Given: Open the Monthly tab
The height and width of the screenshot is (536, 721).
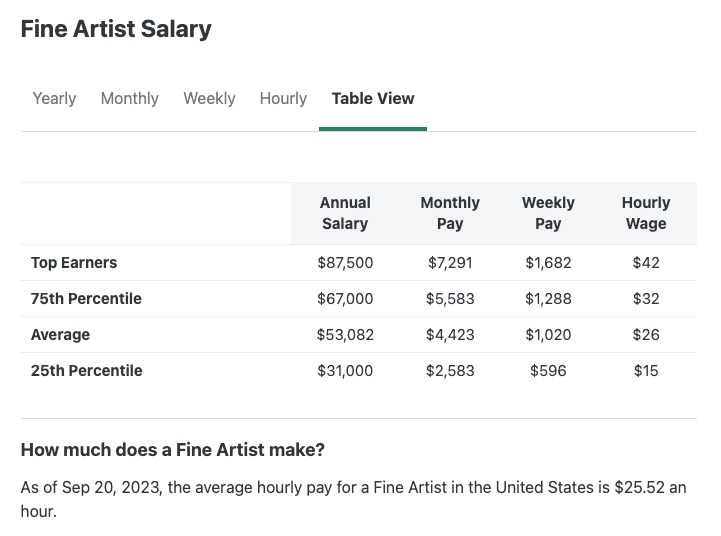Looking at the screenshot, I should pyautogui.click(x=129, y=98).
